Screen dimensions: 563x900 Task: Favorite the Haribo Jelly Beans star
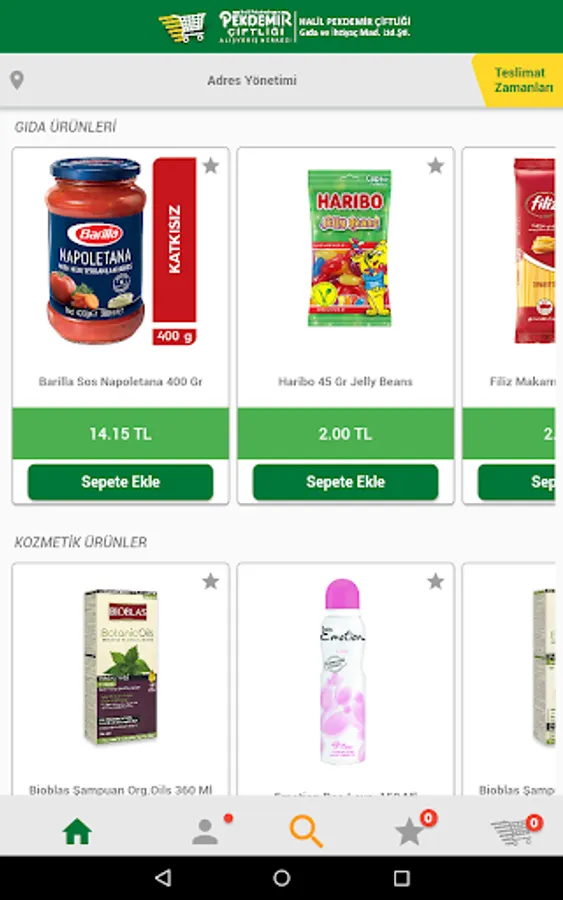[436, 166]
